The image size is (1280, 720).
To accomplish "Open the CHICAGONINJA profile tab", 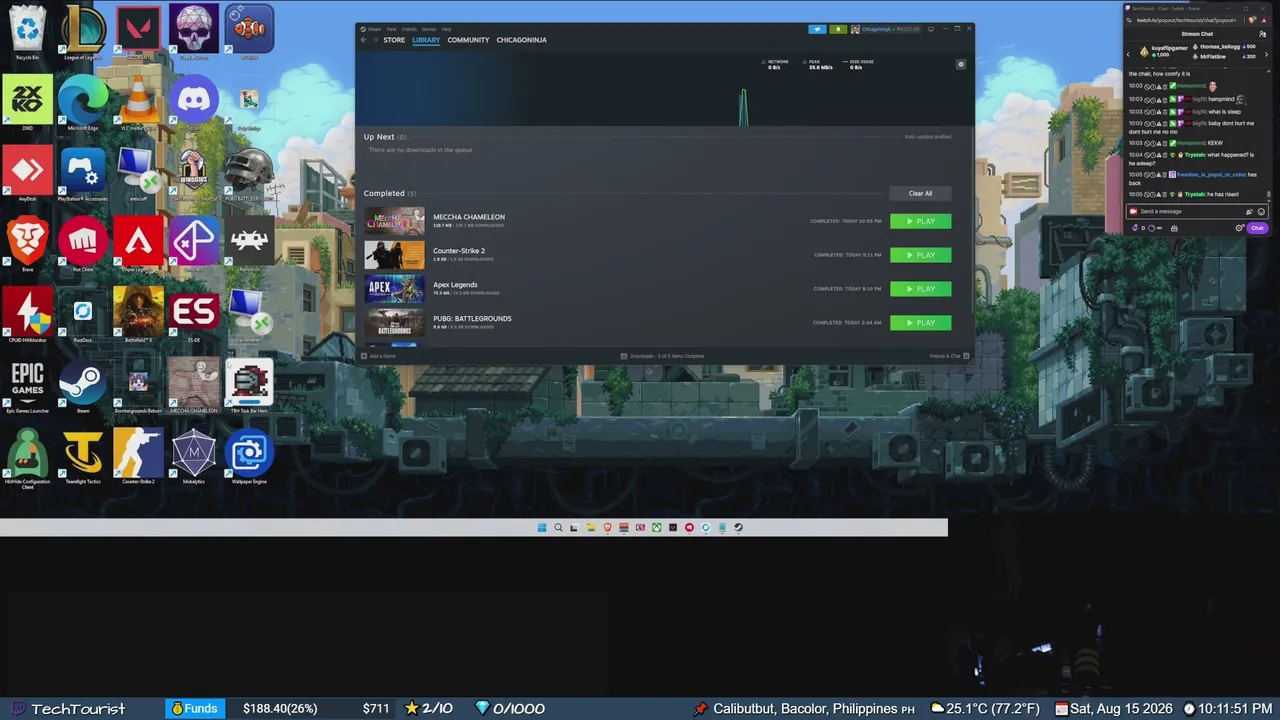I will tap(521, 40).
